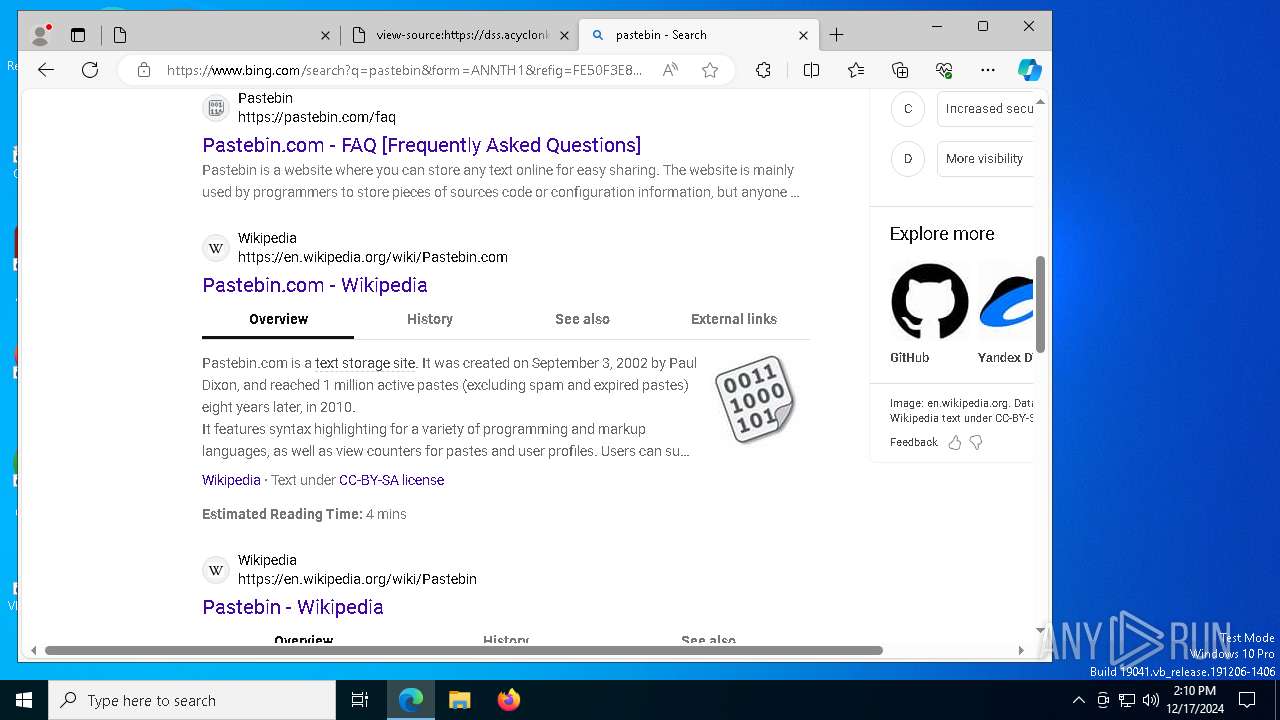This screenshot has height=720, width=1280.
Task: Go back to the previous page
Action: (x=46, y=70)
